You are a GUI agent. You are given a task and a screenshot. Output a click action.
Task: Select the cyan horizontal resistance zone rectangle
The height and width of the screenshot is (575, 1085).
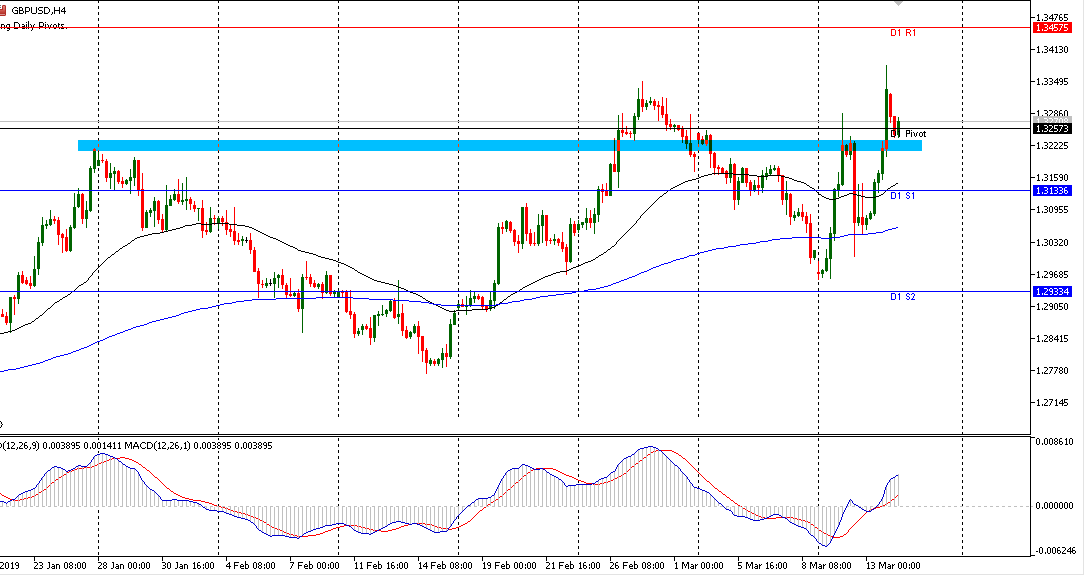pyautogui.click(x=500, y=146)
